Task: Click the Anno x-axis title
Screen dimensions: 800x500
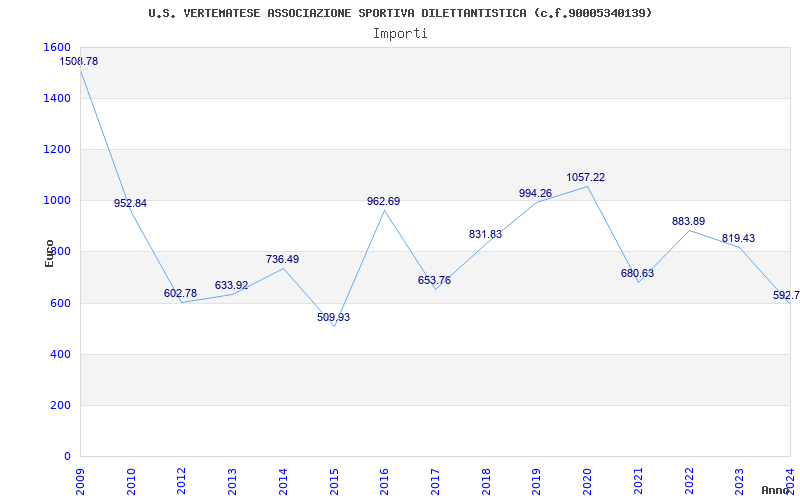Action: tap(775, 490)
